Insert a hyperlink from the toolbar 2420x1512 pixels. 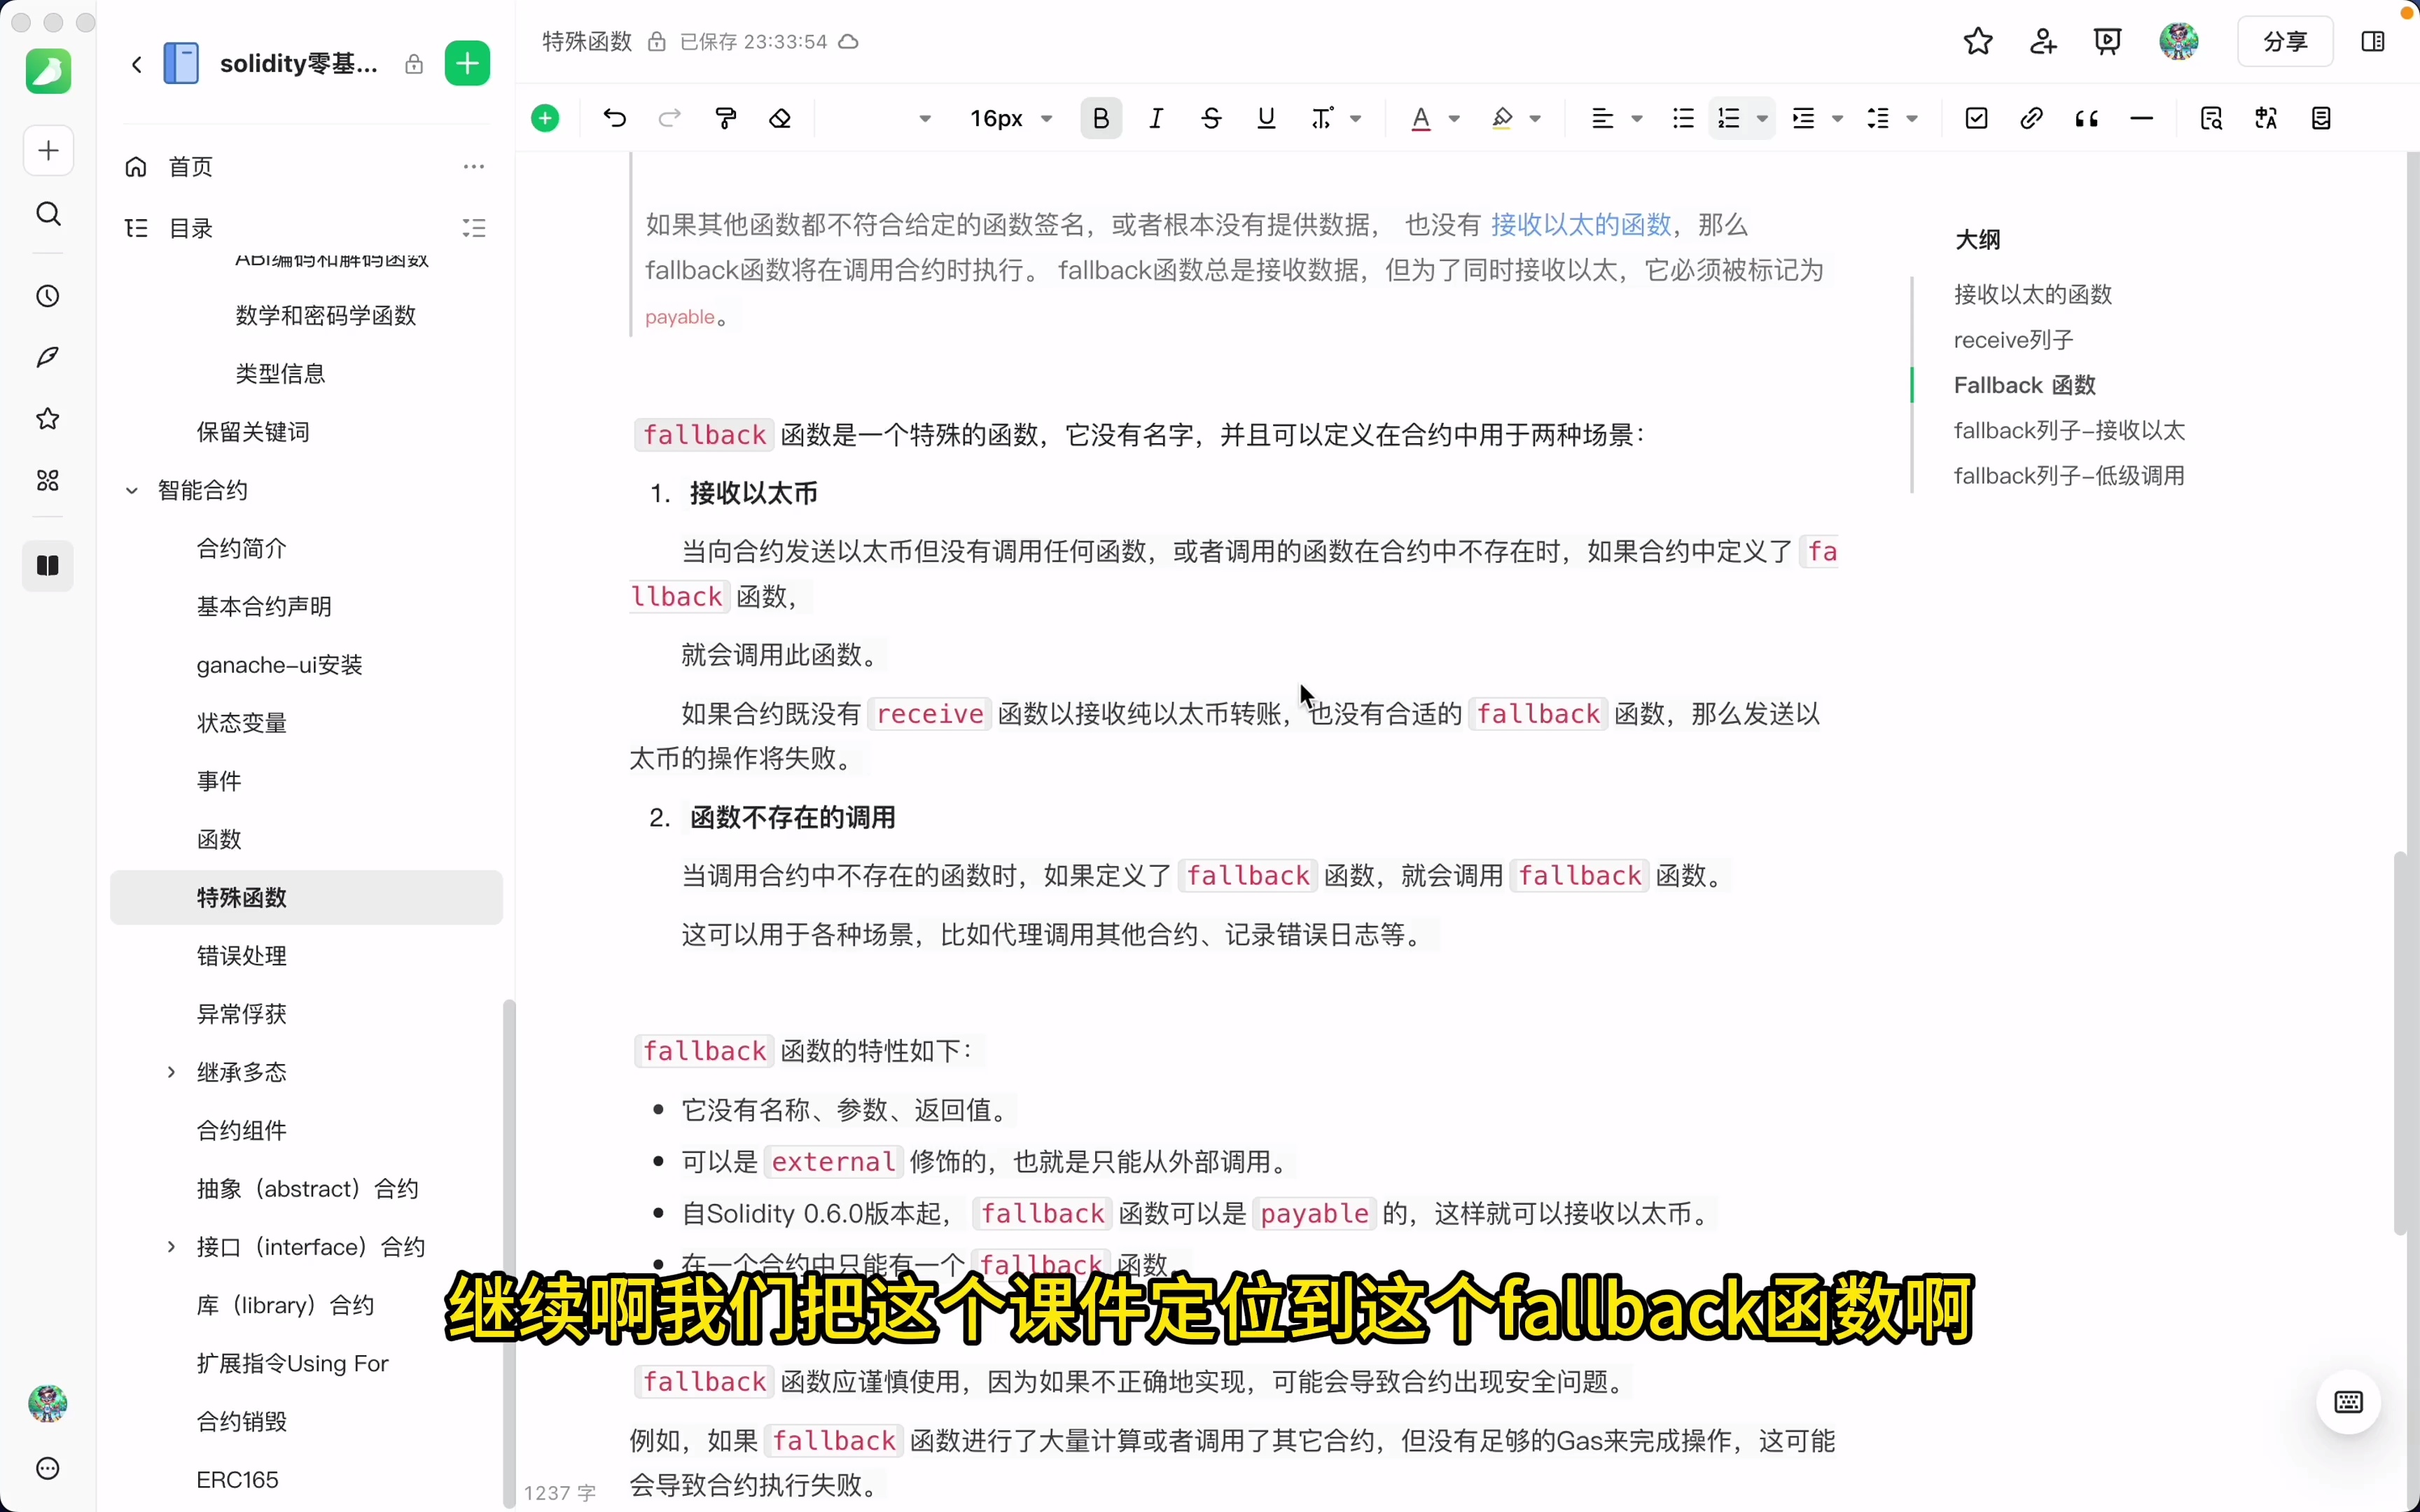pyautogui.click(x=2031, y=118)
